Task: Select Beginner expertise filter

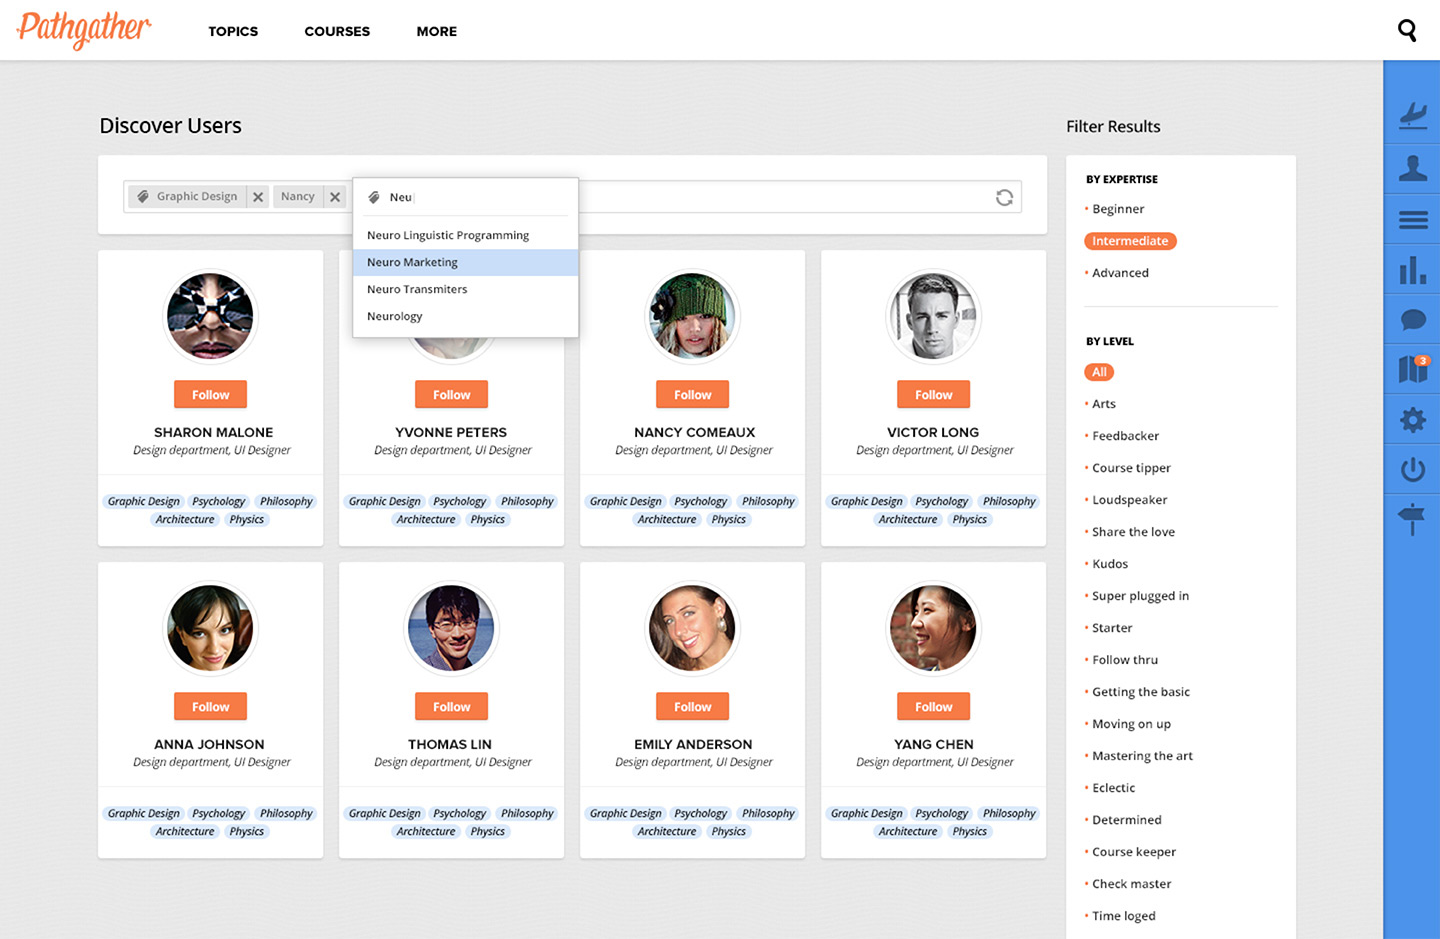Action: pos(1118,209)
